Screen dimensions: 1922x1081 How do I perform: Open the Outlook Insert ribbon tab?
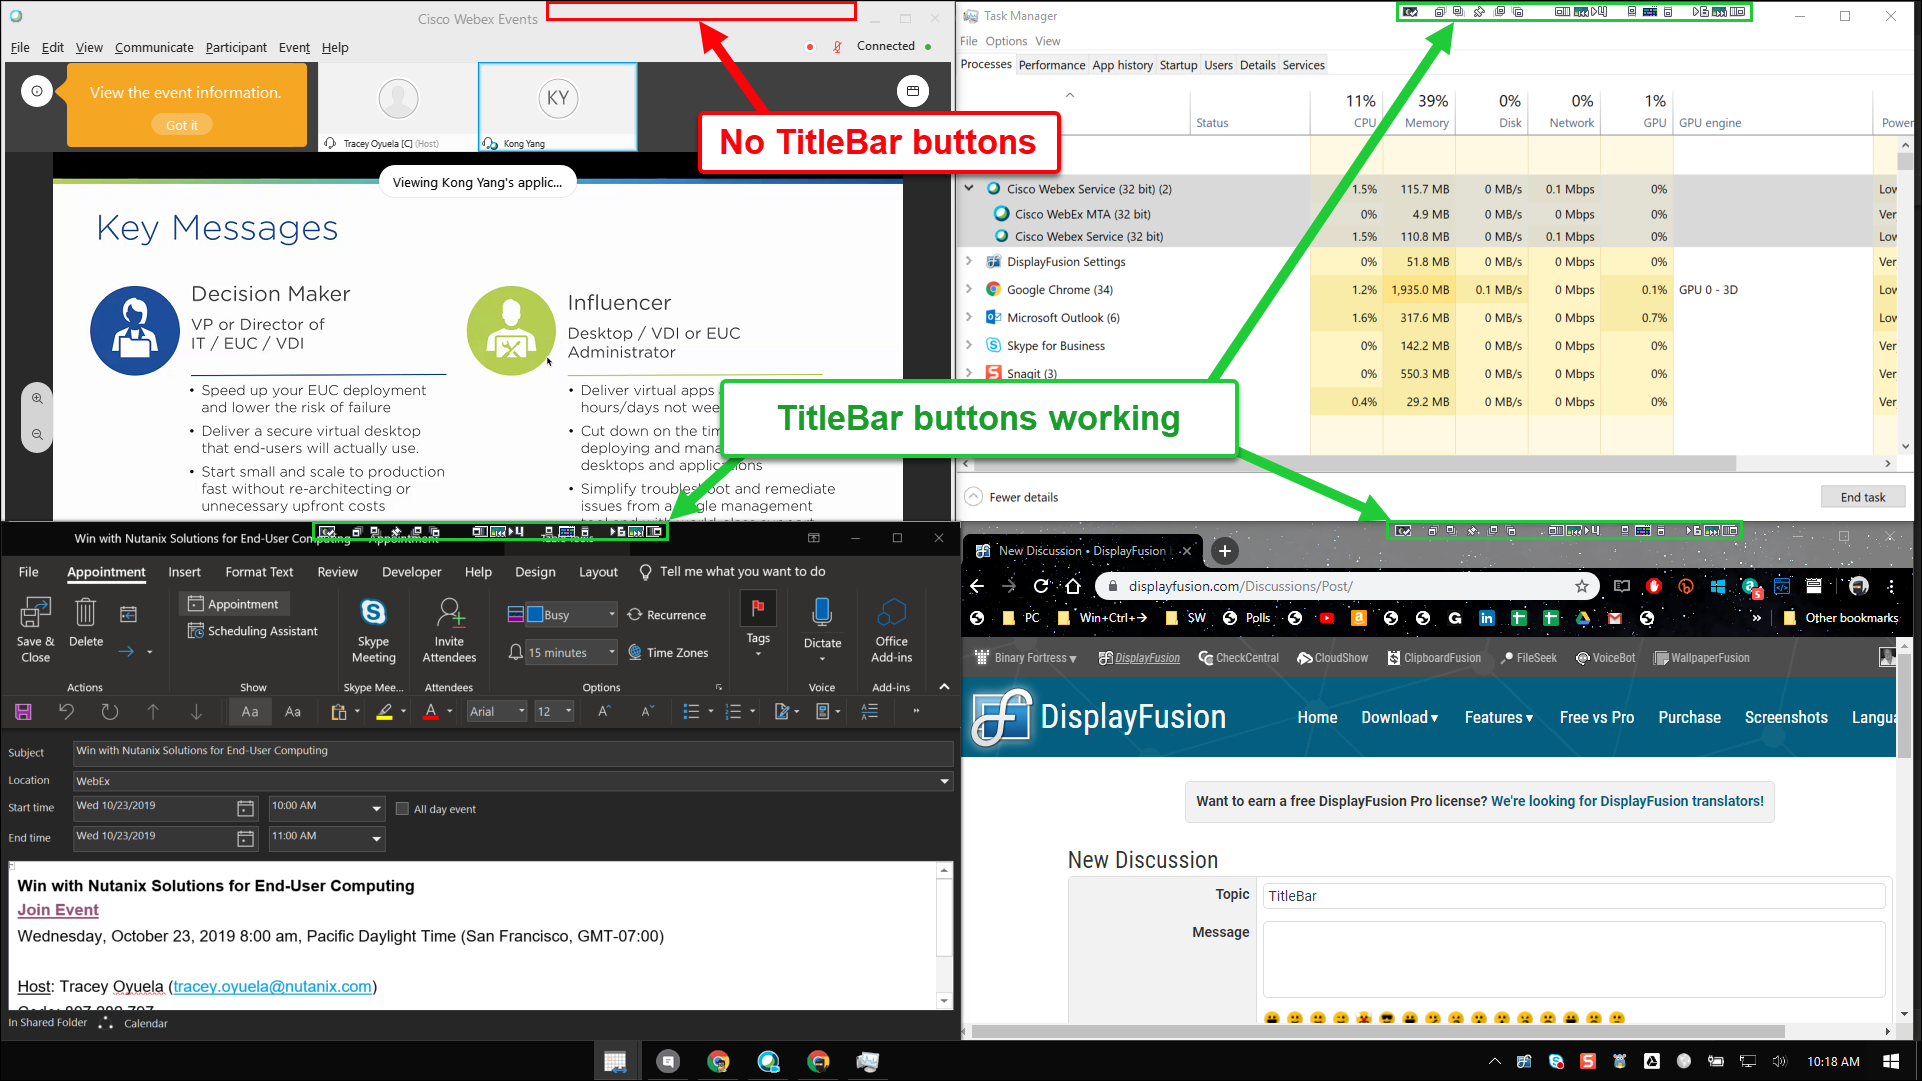tap(184, 572)
